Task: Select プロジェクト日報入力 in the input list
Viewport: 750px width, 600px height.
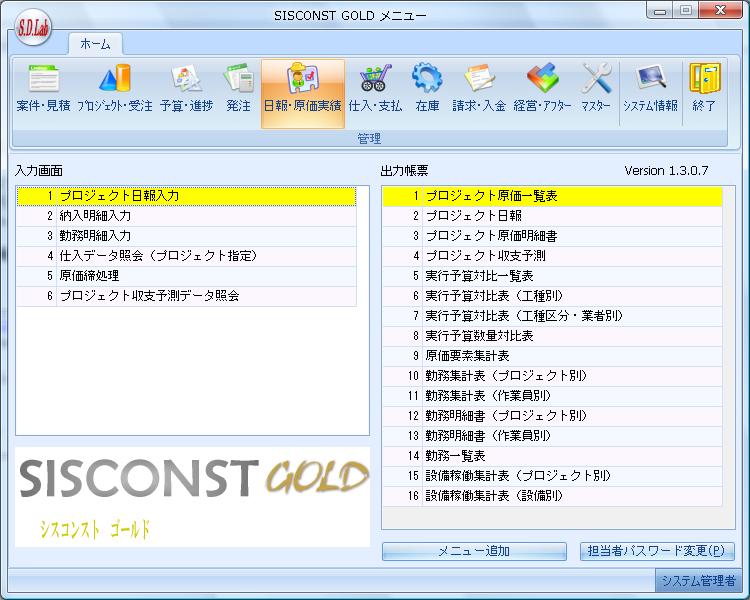Action: click(187, 196)
